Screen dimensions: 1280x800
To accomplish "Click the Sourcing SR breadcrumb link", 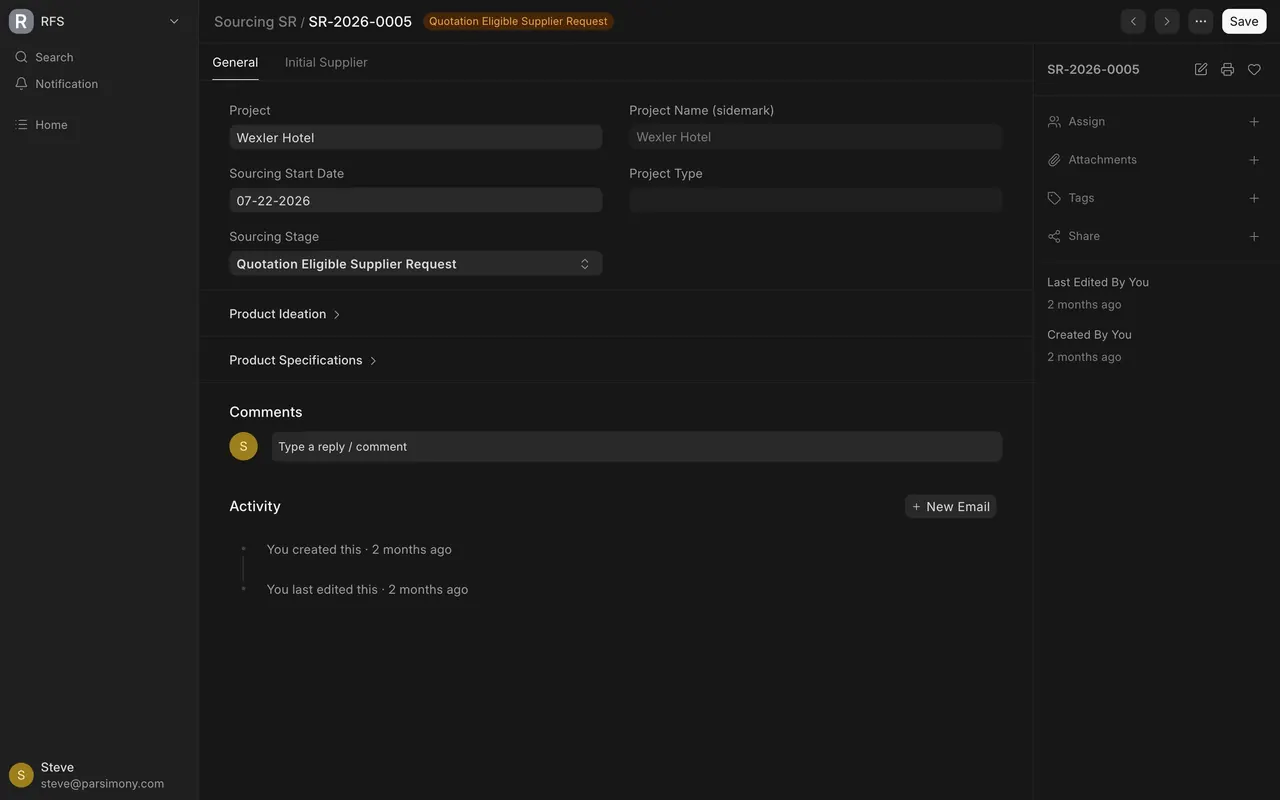I will point(255,21).
